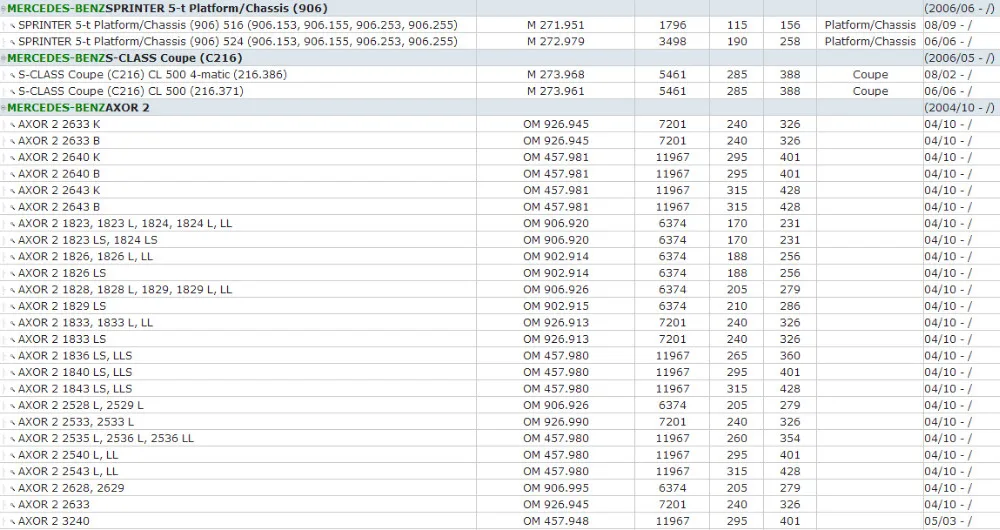Screen dimensions: 1000x530
Task: Select the AXOR 2 1833, 1833 L, LL row
Action: (x=85, y=323)
